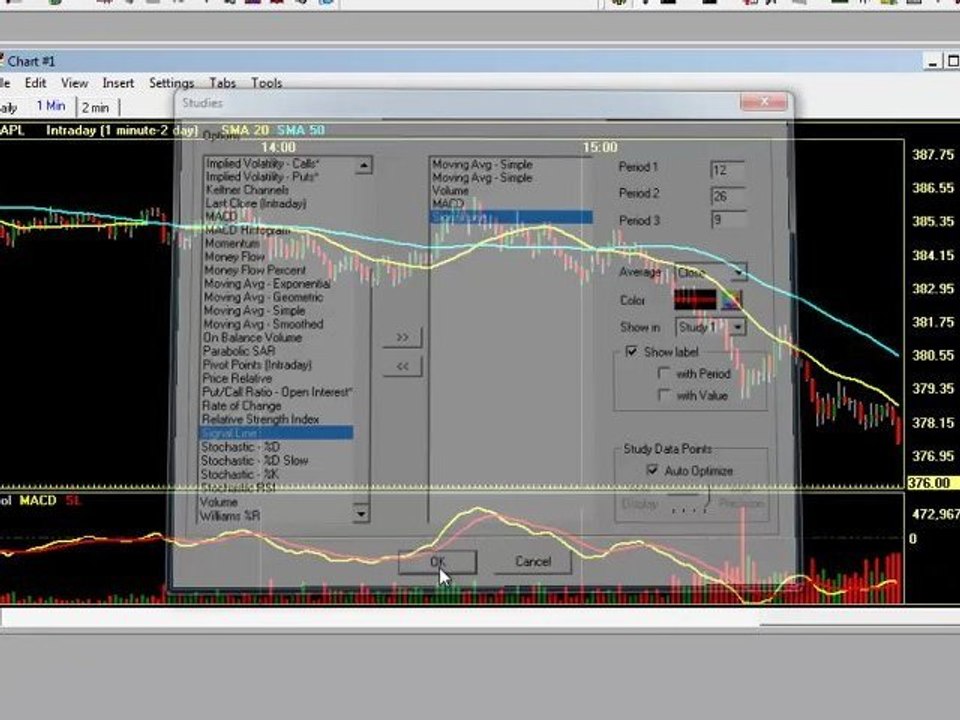Screen dimensions: 960x720
Task: Toggle the Show label checkbox
Action: [x=631, y=351]
